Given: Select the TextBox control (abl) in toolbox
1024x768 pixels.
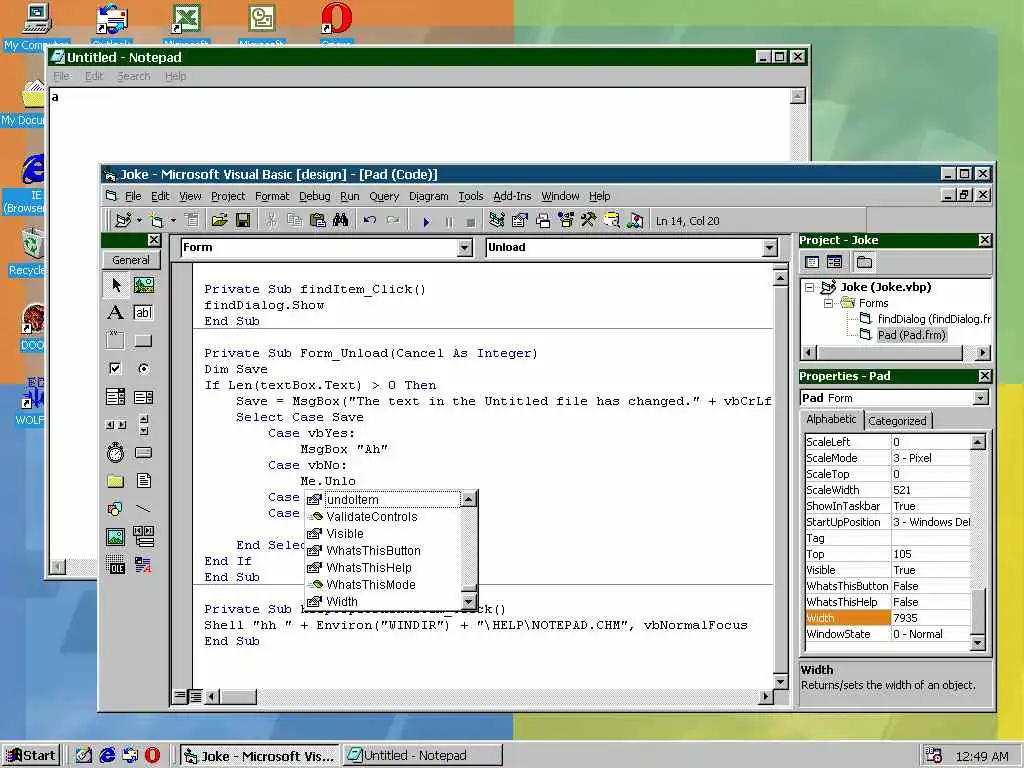Looking at the screenshot, I should (x=143, y=312).
